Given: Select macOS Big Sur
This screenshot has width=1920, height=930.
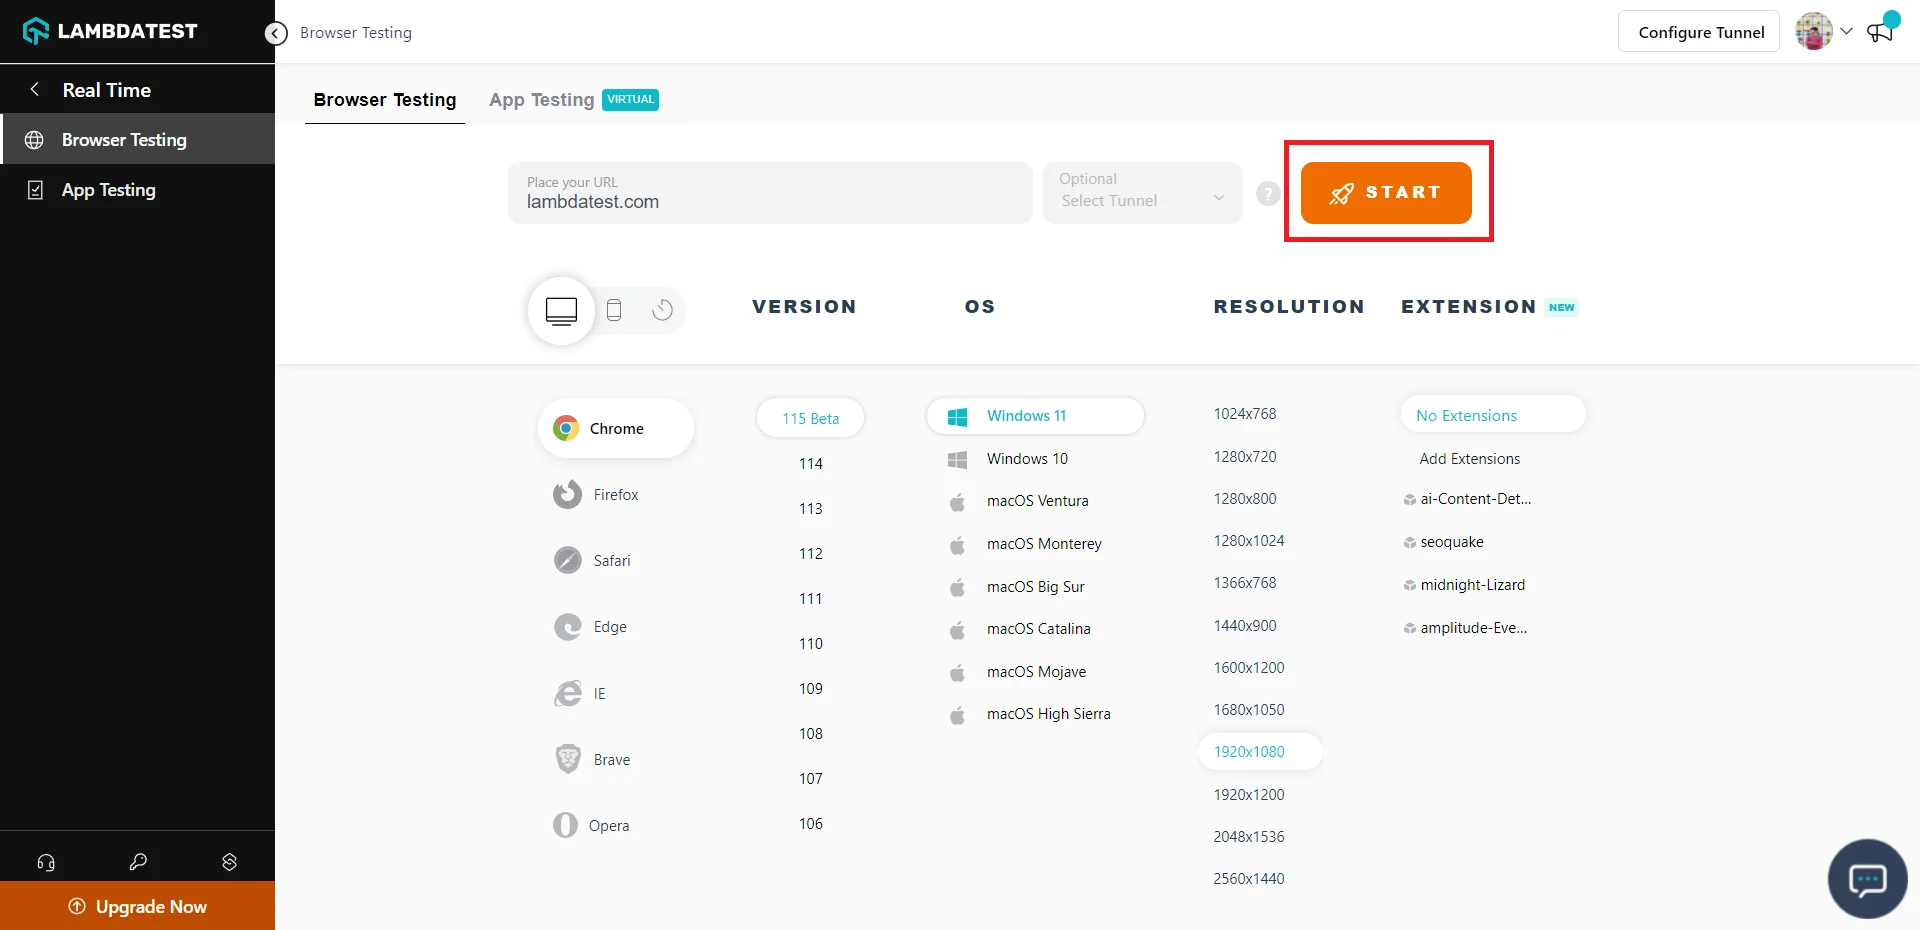Looking at the screenshot, I should click(x=1016, y=586).
